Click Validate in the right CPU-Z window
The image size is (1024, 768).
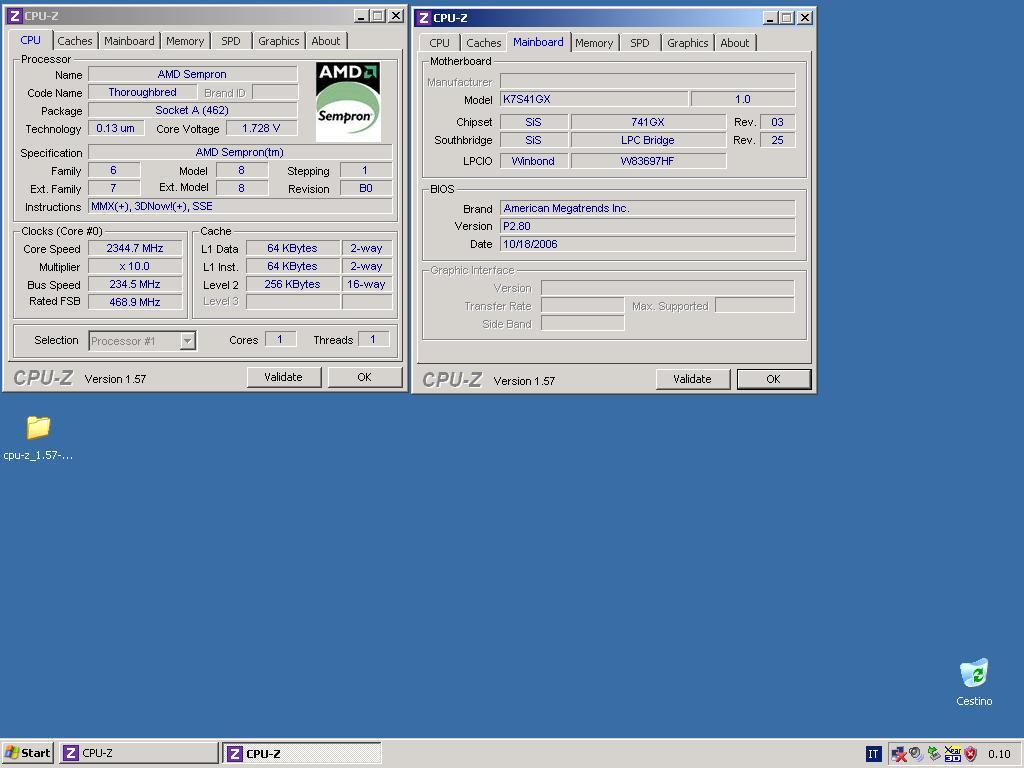pyautogui.click(x=692, y=379)
